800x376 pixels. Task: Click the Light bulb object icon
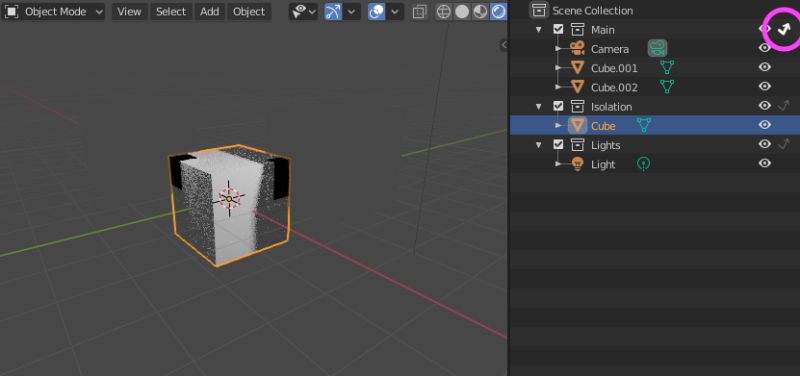pyautogui.click(x=577, y=164)
